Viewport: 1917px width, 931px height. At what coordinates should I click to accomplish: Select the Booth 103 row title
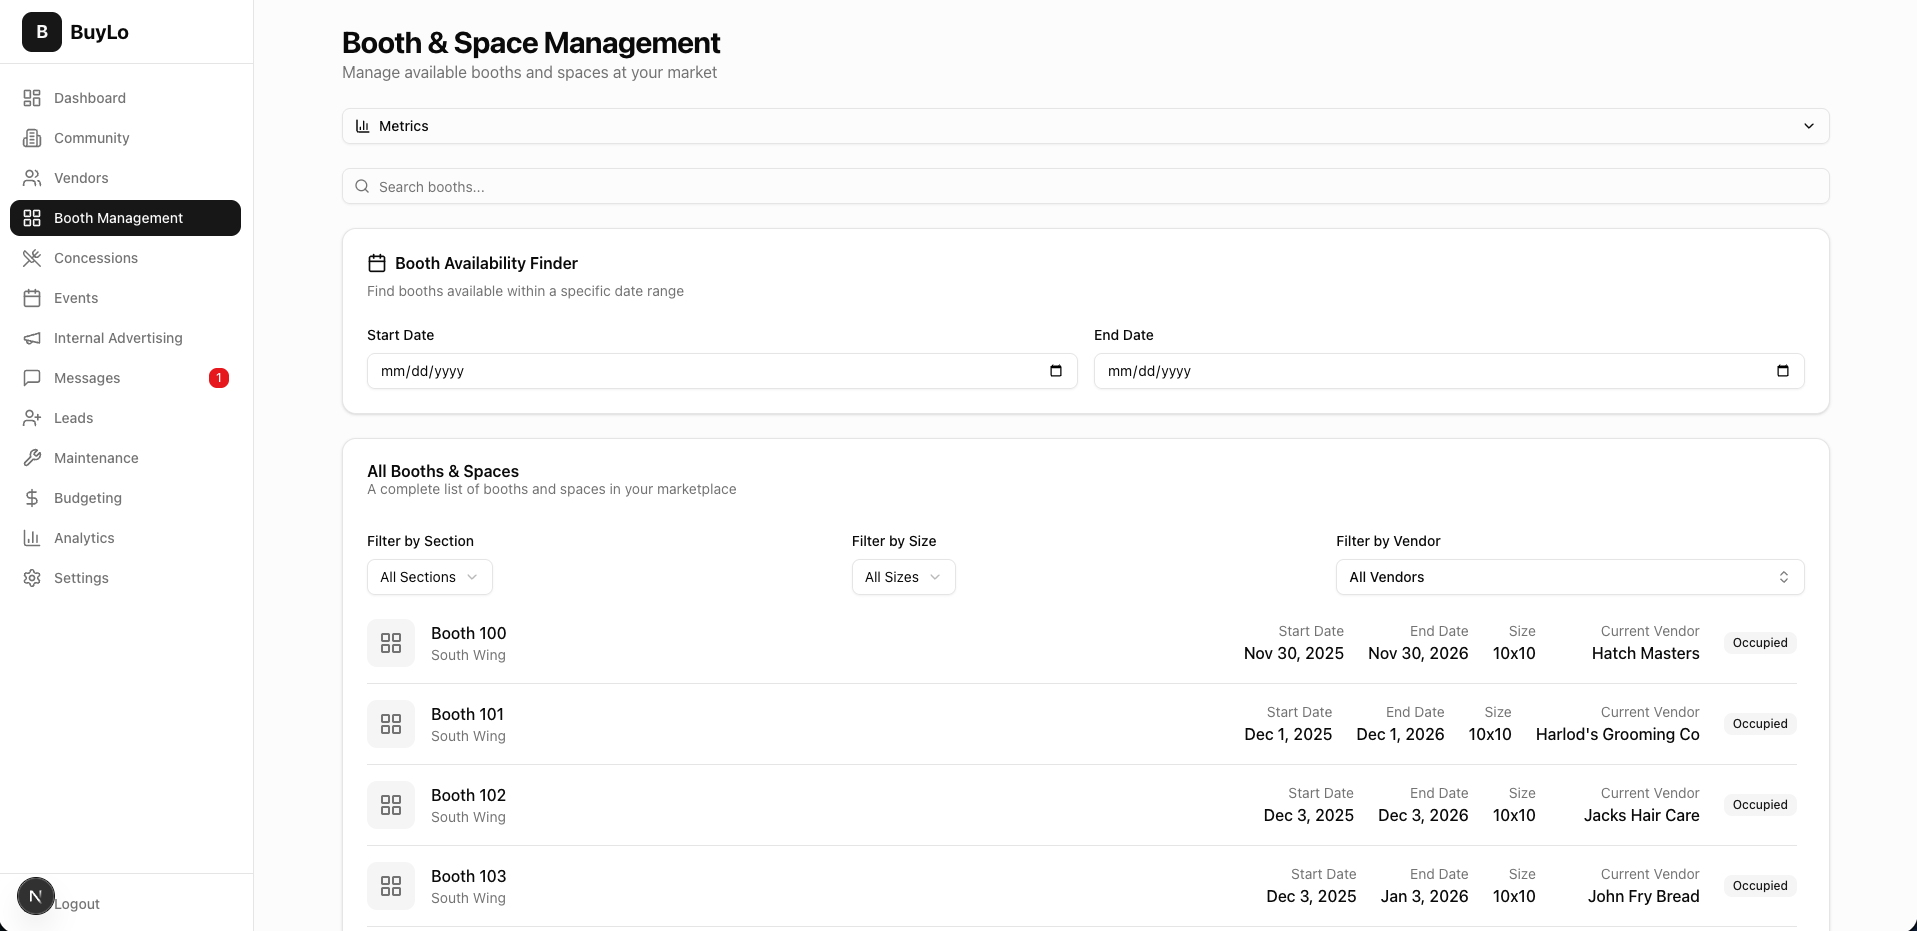point(468,876)
